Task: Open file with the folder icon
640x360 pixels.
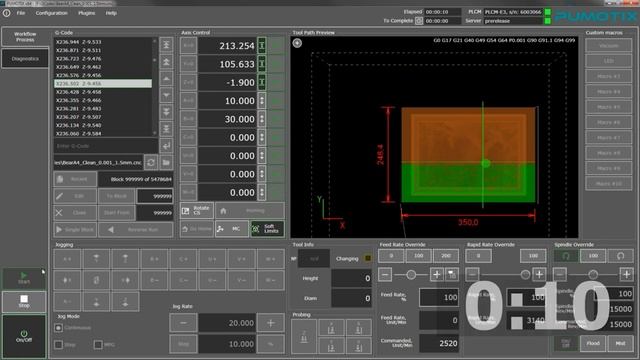Action: pos(166,162)
